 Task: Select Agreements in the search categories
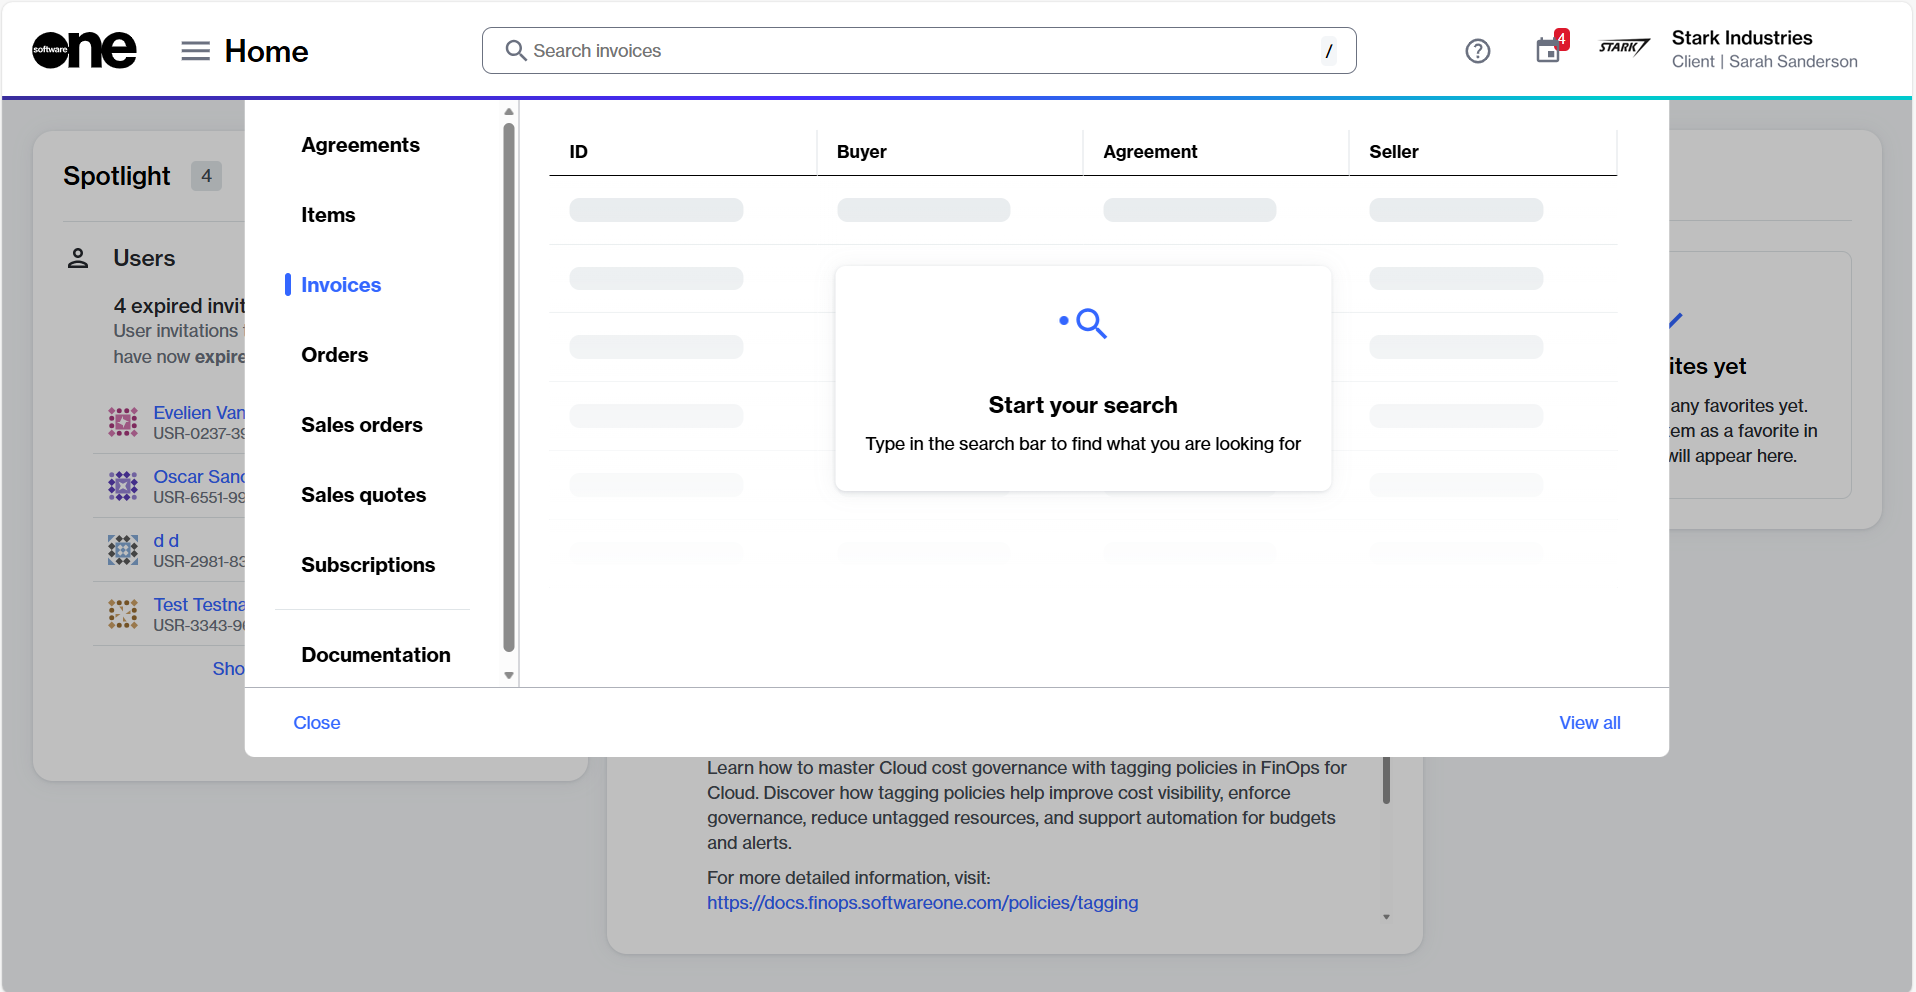tap(360, 145)
